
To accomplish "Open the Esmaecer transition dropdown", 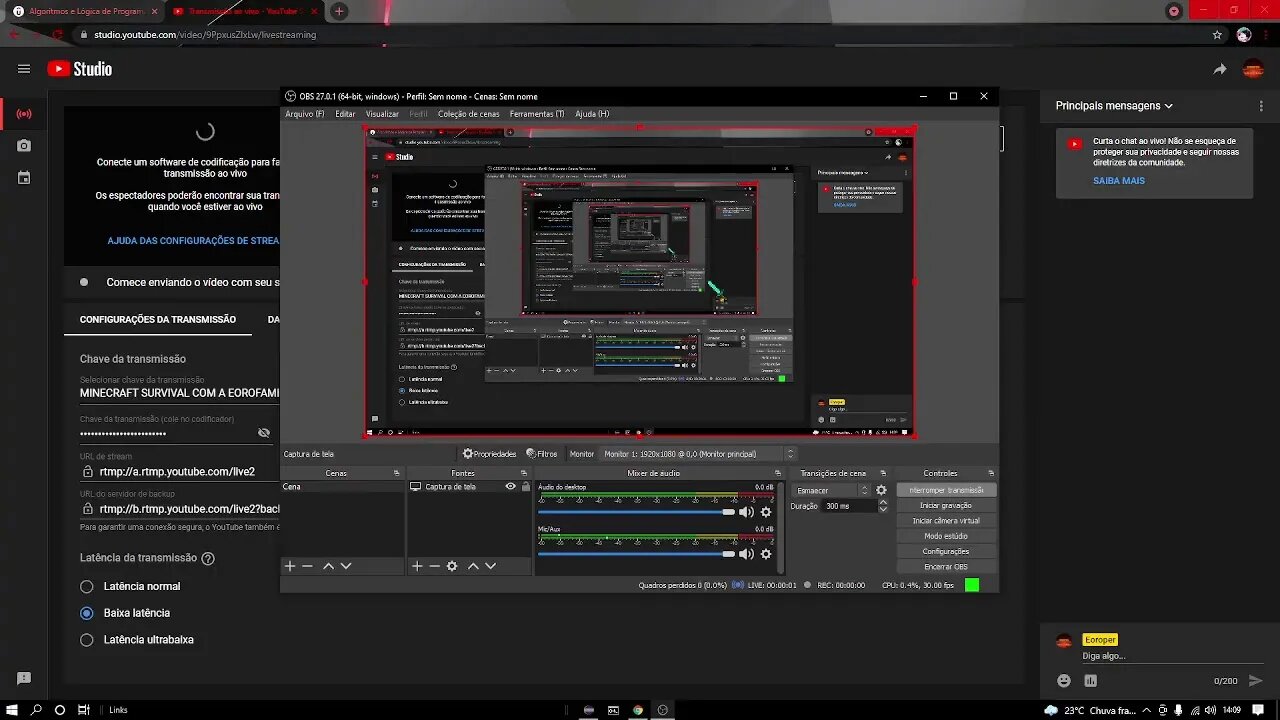I will click(832, 491).
